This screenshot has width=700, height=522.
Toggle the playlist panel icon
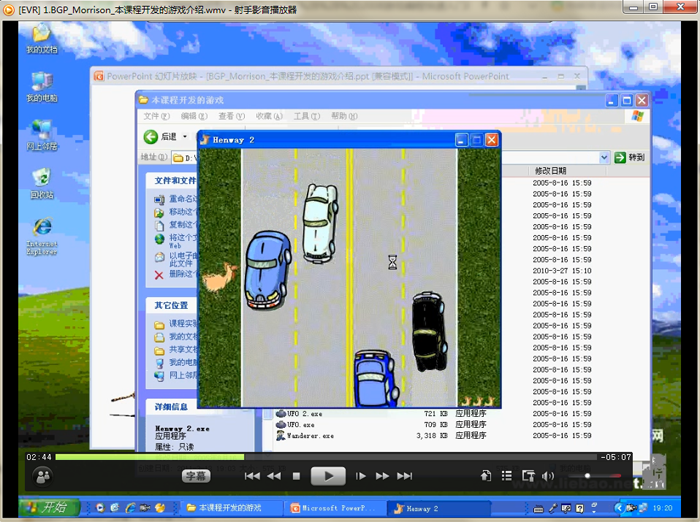[507, 476]
